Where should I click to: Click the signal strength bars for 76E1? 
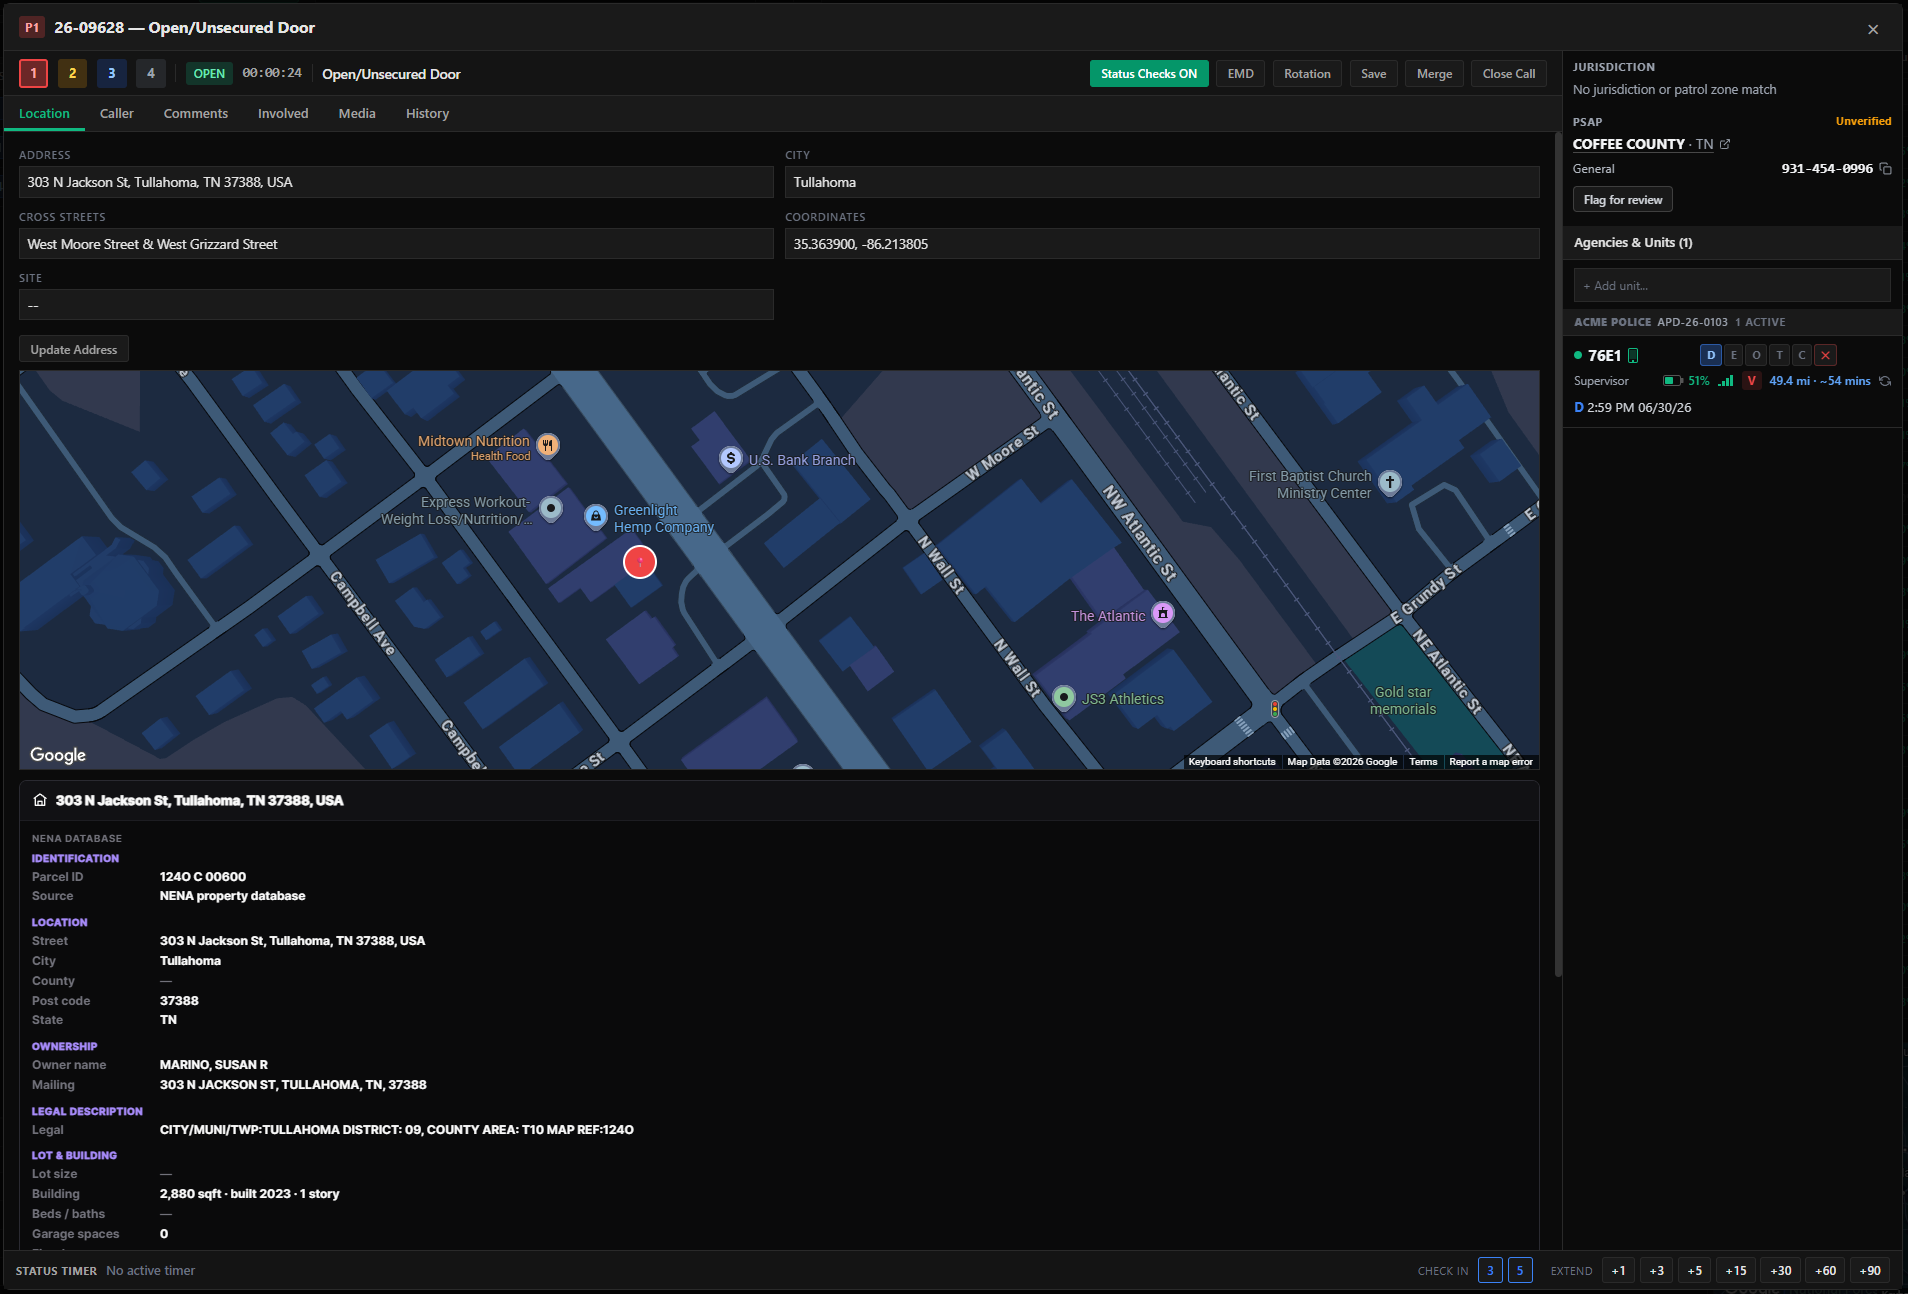click(x=1726, y=381)
